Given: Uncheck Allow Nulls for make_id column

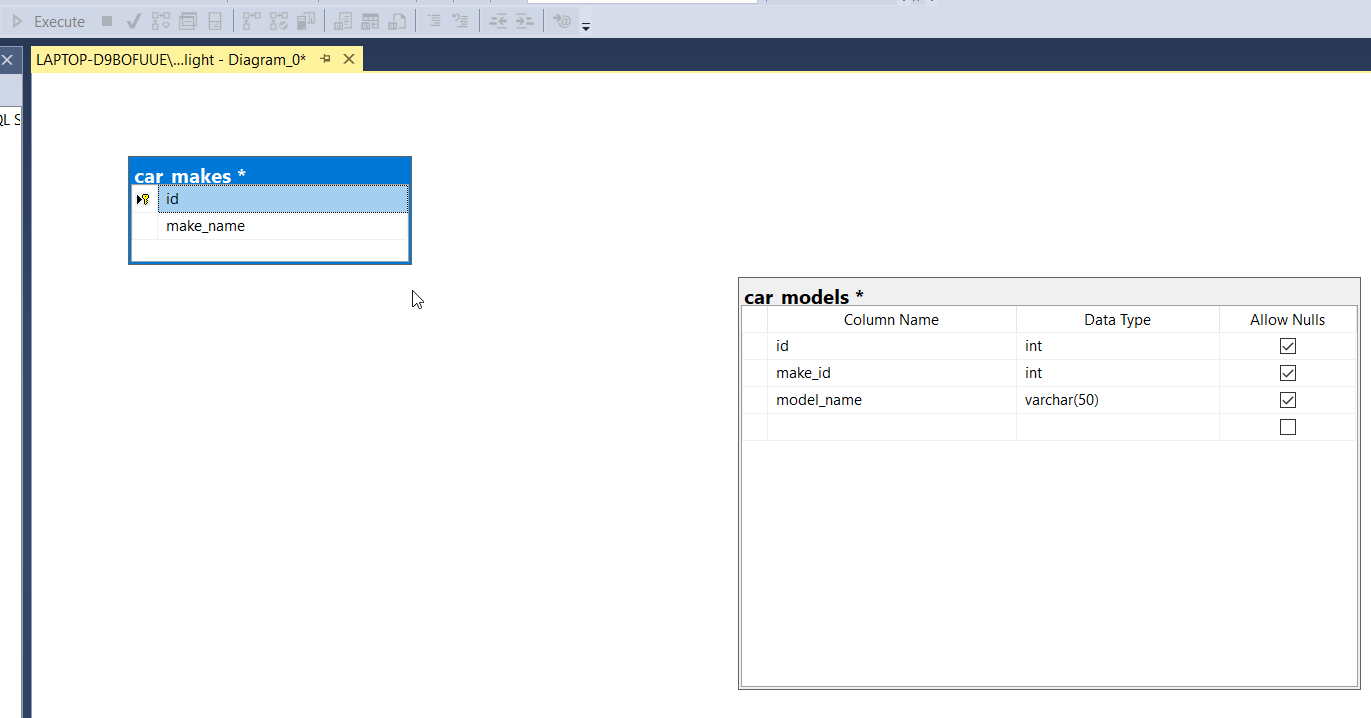Looking at the screenshot, I should click(1288, 373).
